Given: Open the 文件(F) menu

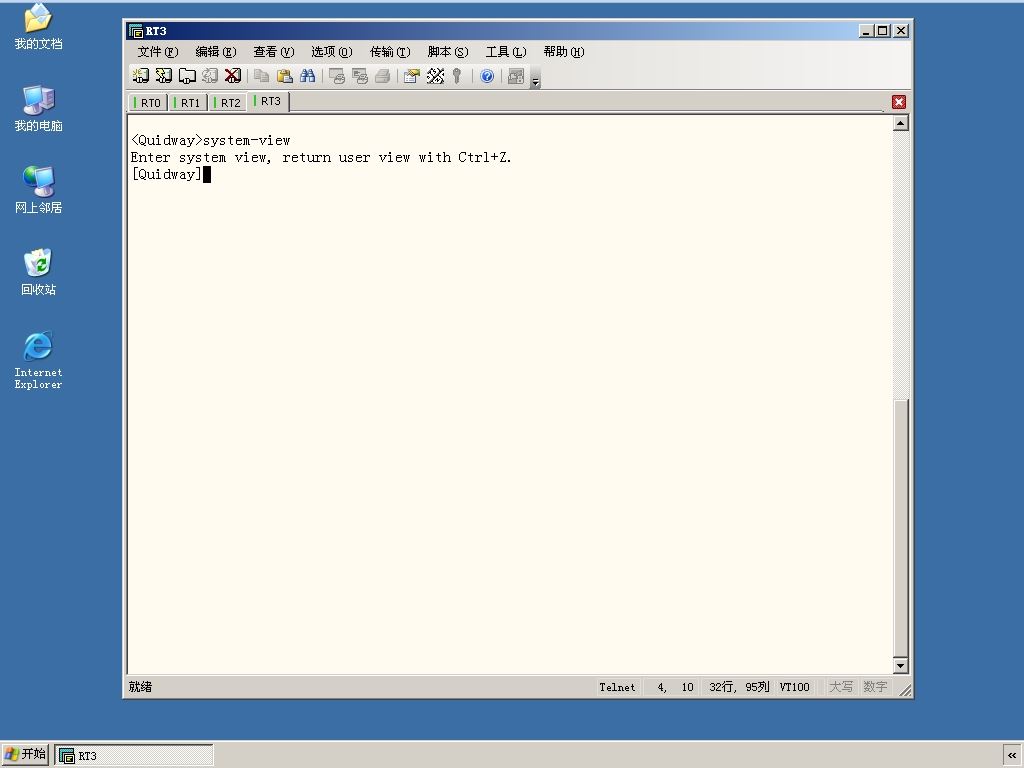Looking at the screenshot, I should click(x=157, y=52).
